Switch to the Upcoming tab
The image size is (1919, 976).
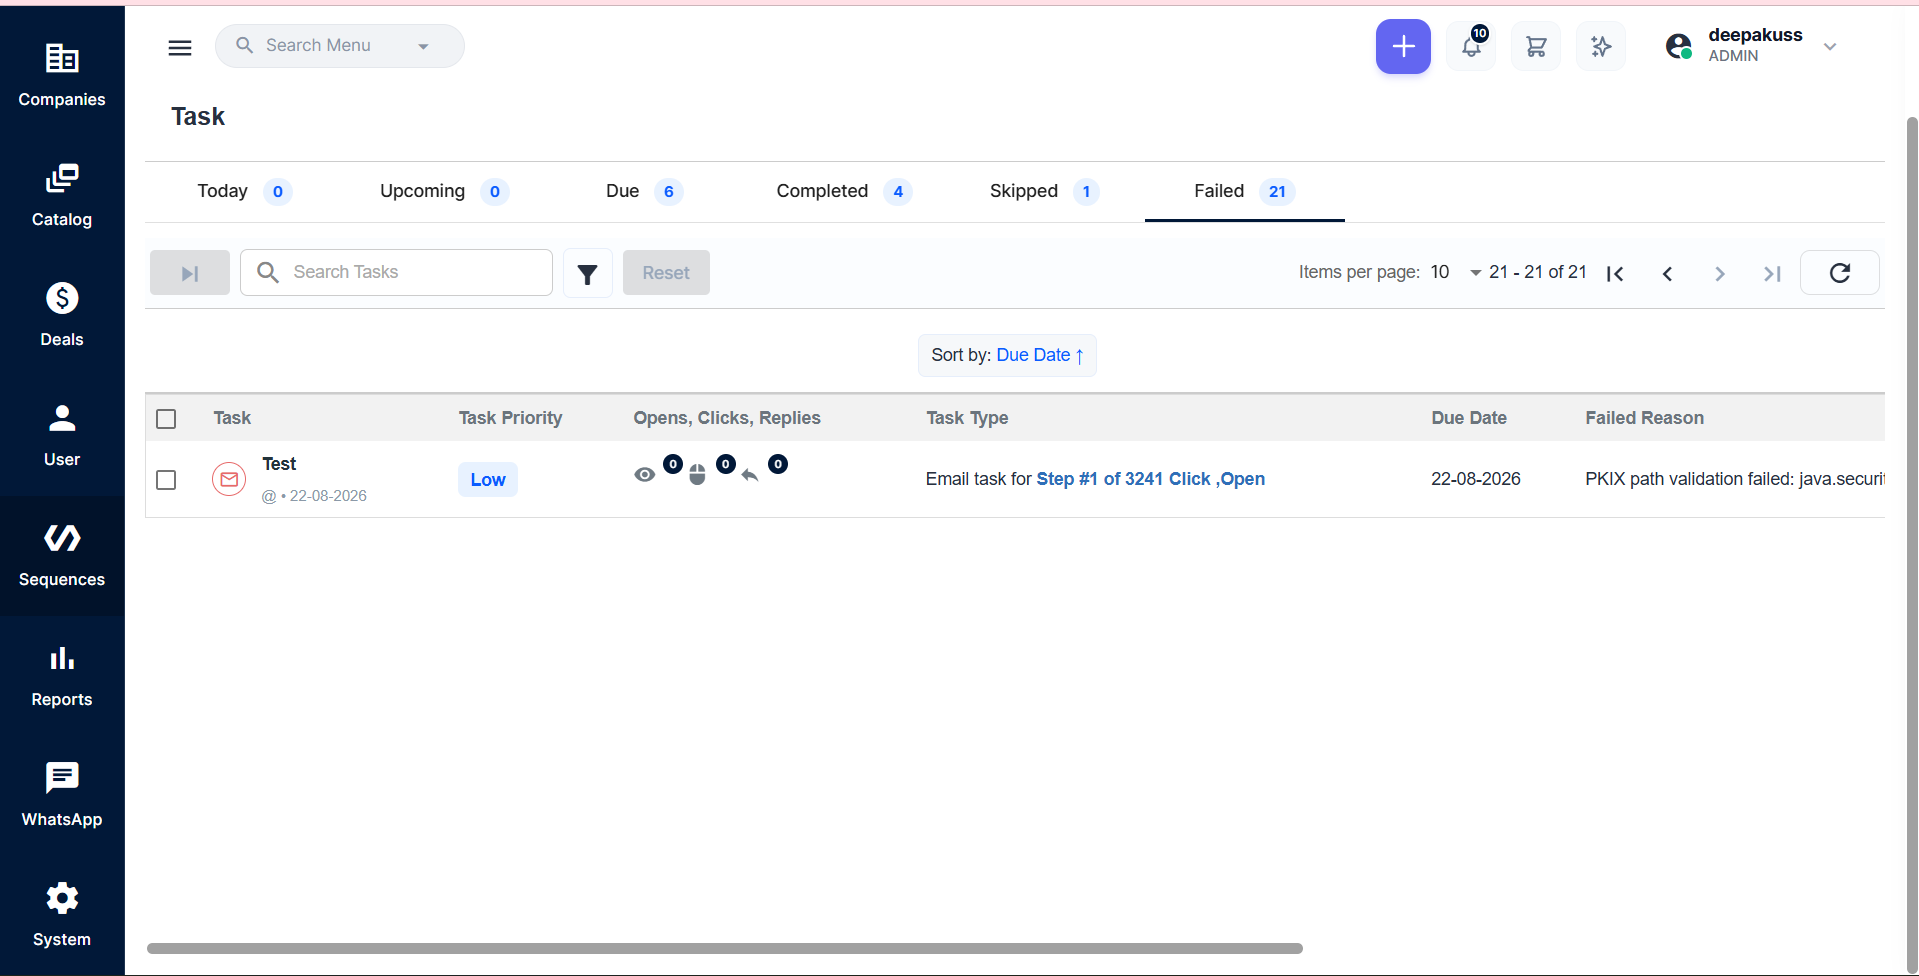click(x=444, y=191)
